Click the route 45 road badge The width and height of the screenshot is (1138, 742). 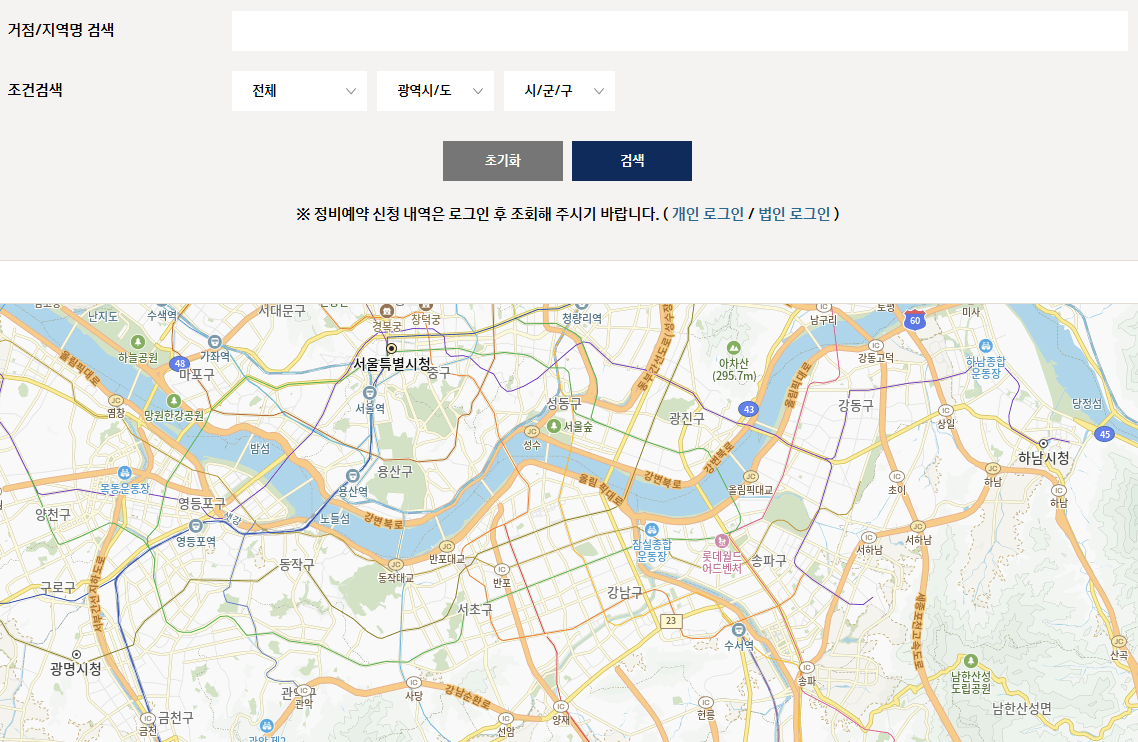pos(1105,434)
